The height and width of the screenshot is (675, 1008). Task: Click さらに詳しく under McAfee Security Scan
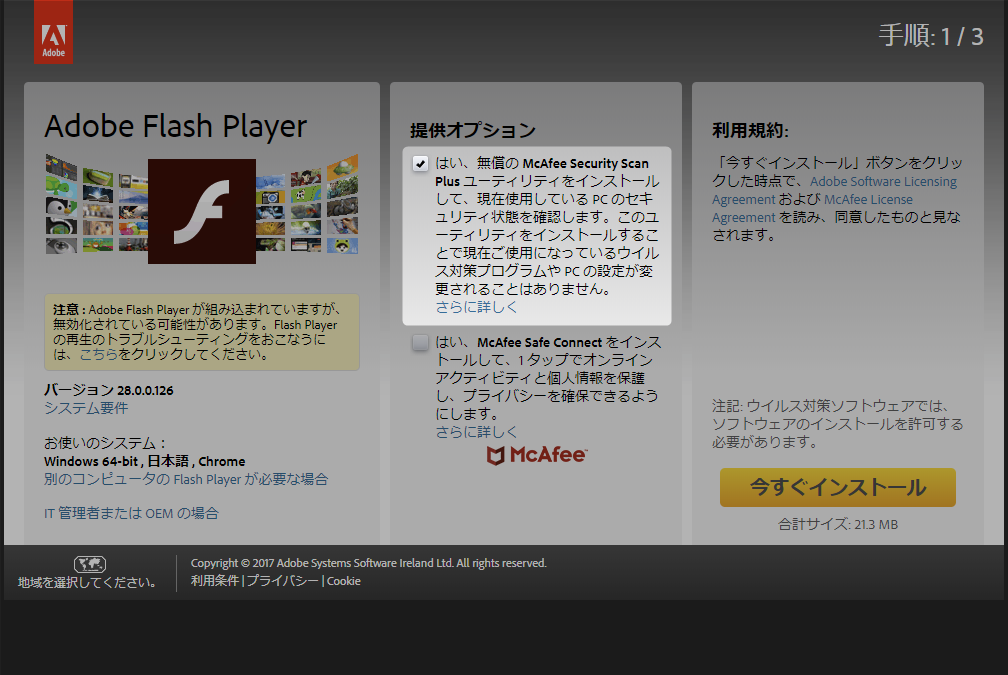[x=477, y=307]
